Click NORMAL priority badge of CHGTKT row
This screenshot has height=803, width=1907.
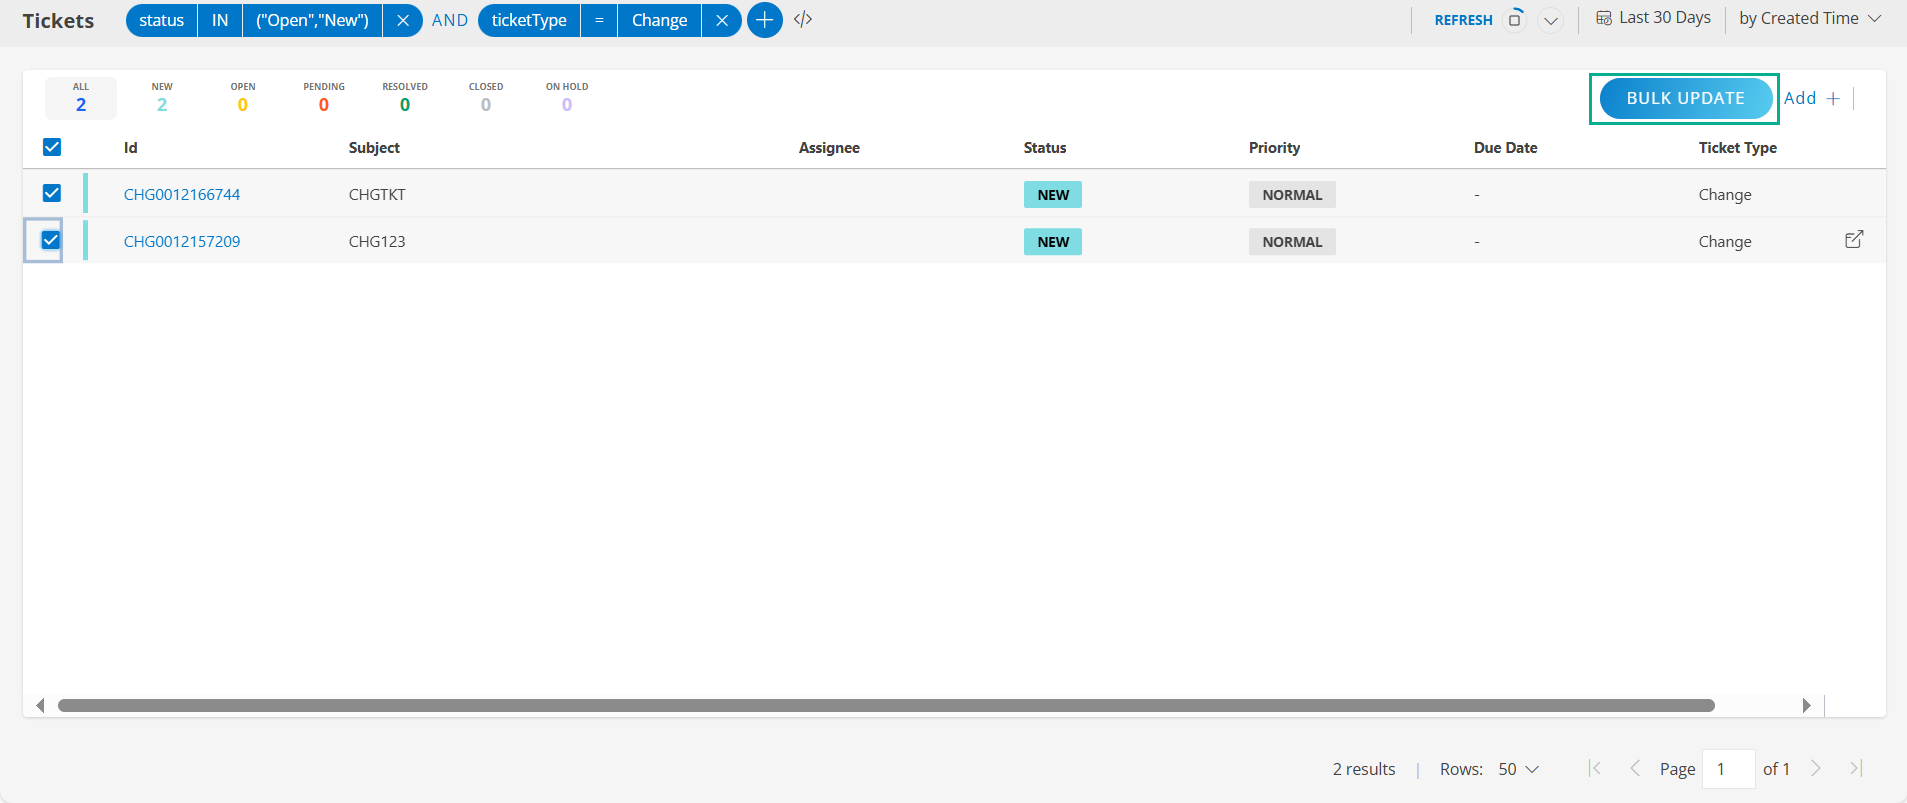(1292, 195)
